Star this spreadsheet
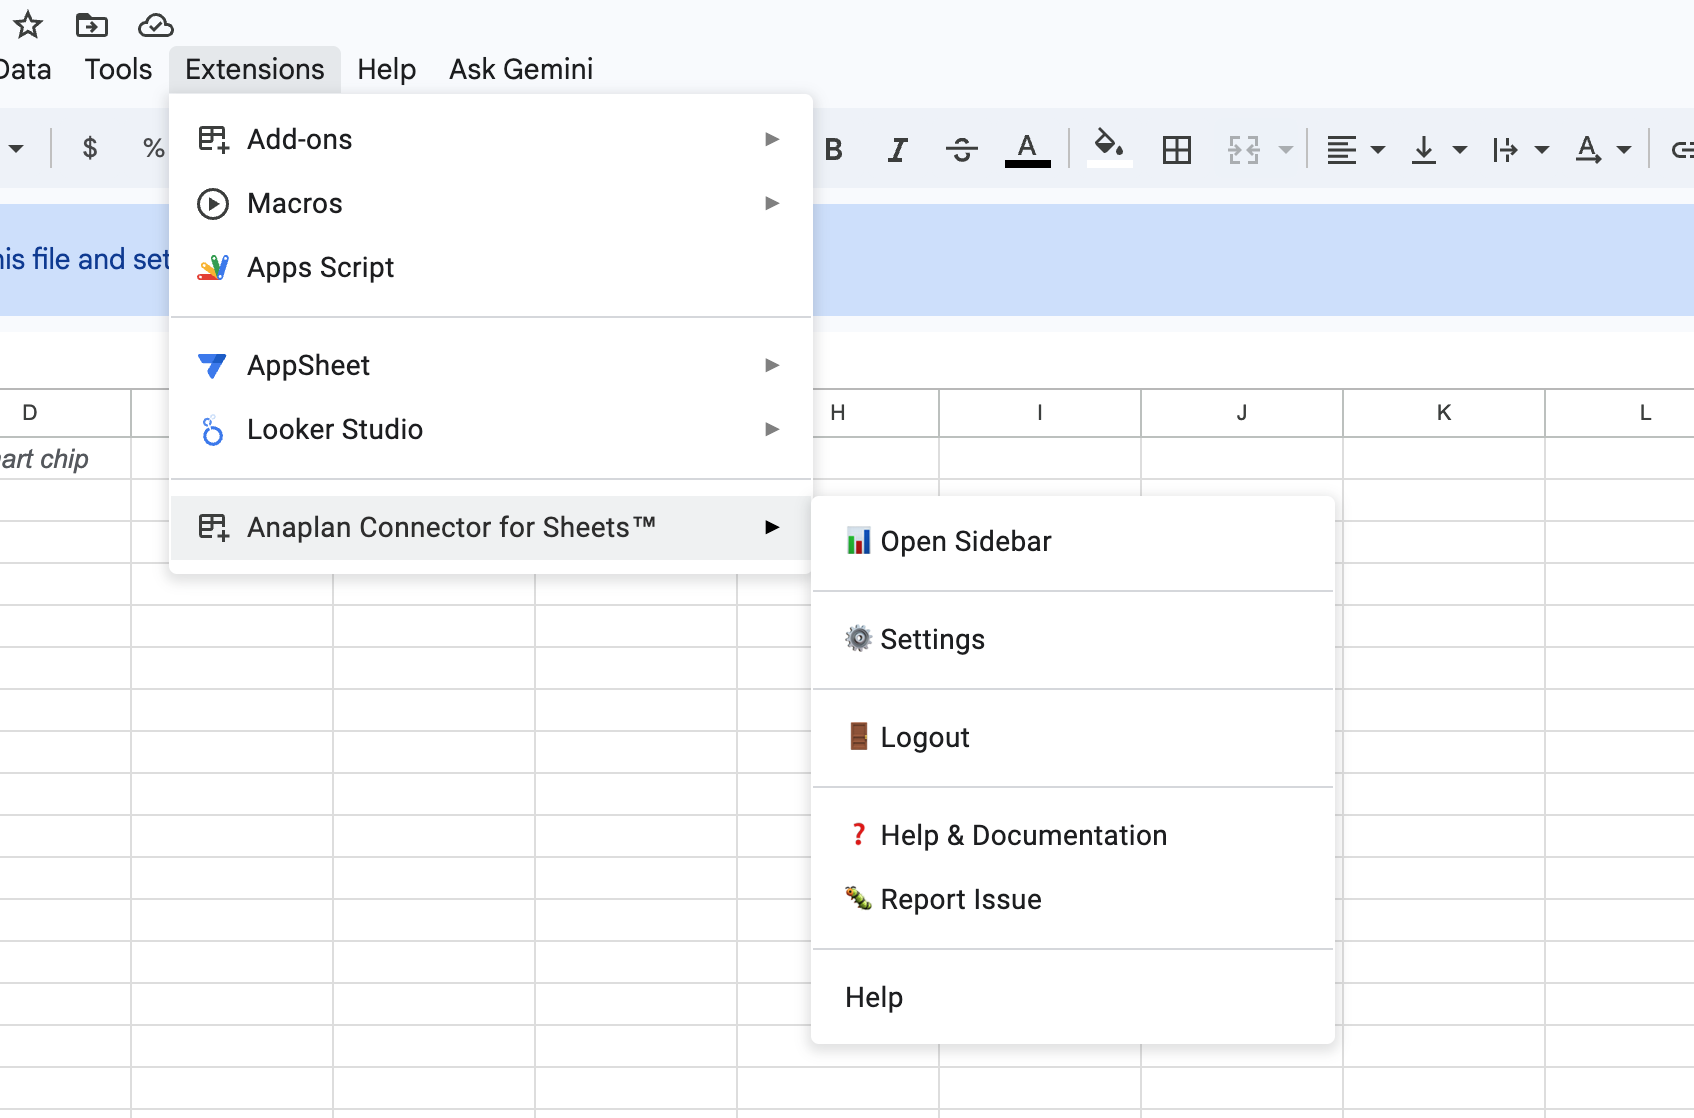 [x=28, y=25]
